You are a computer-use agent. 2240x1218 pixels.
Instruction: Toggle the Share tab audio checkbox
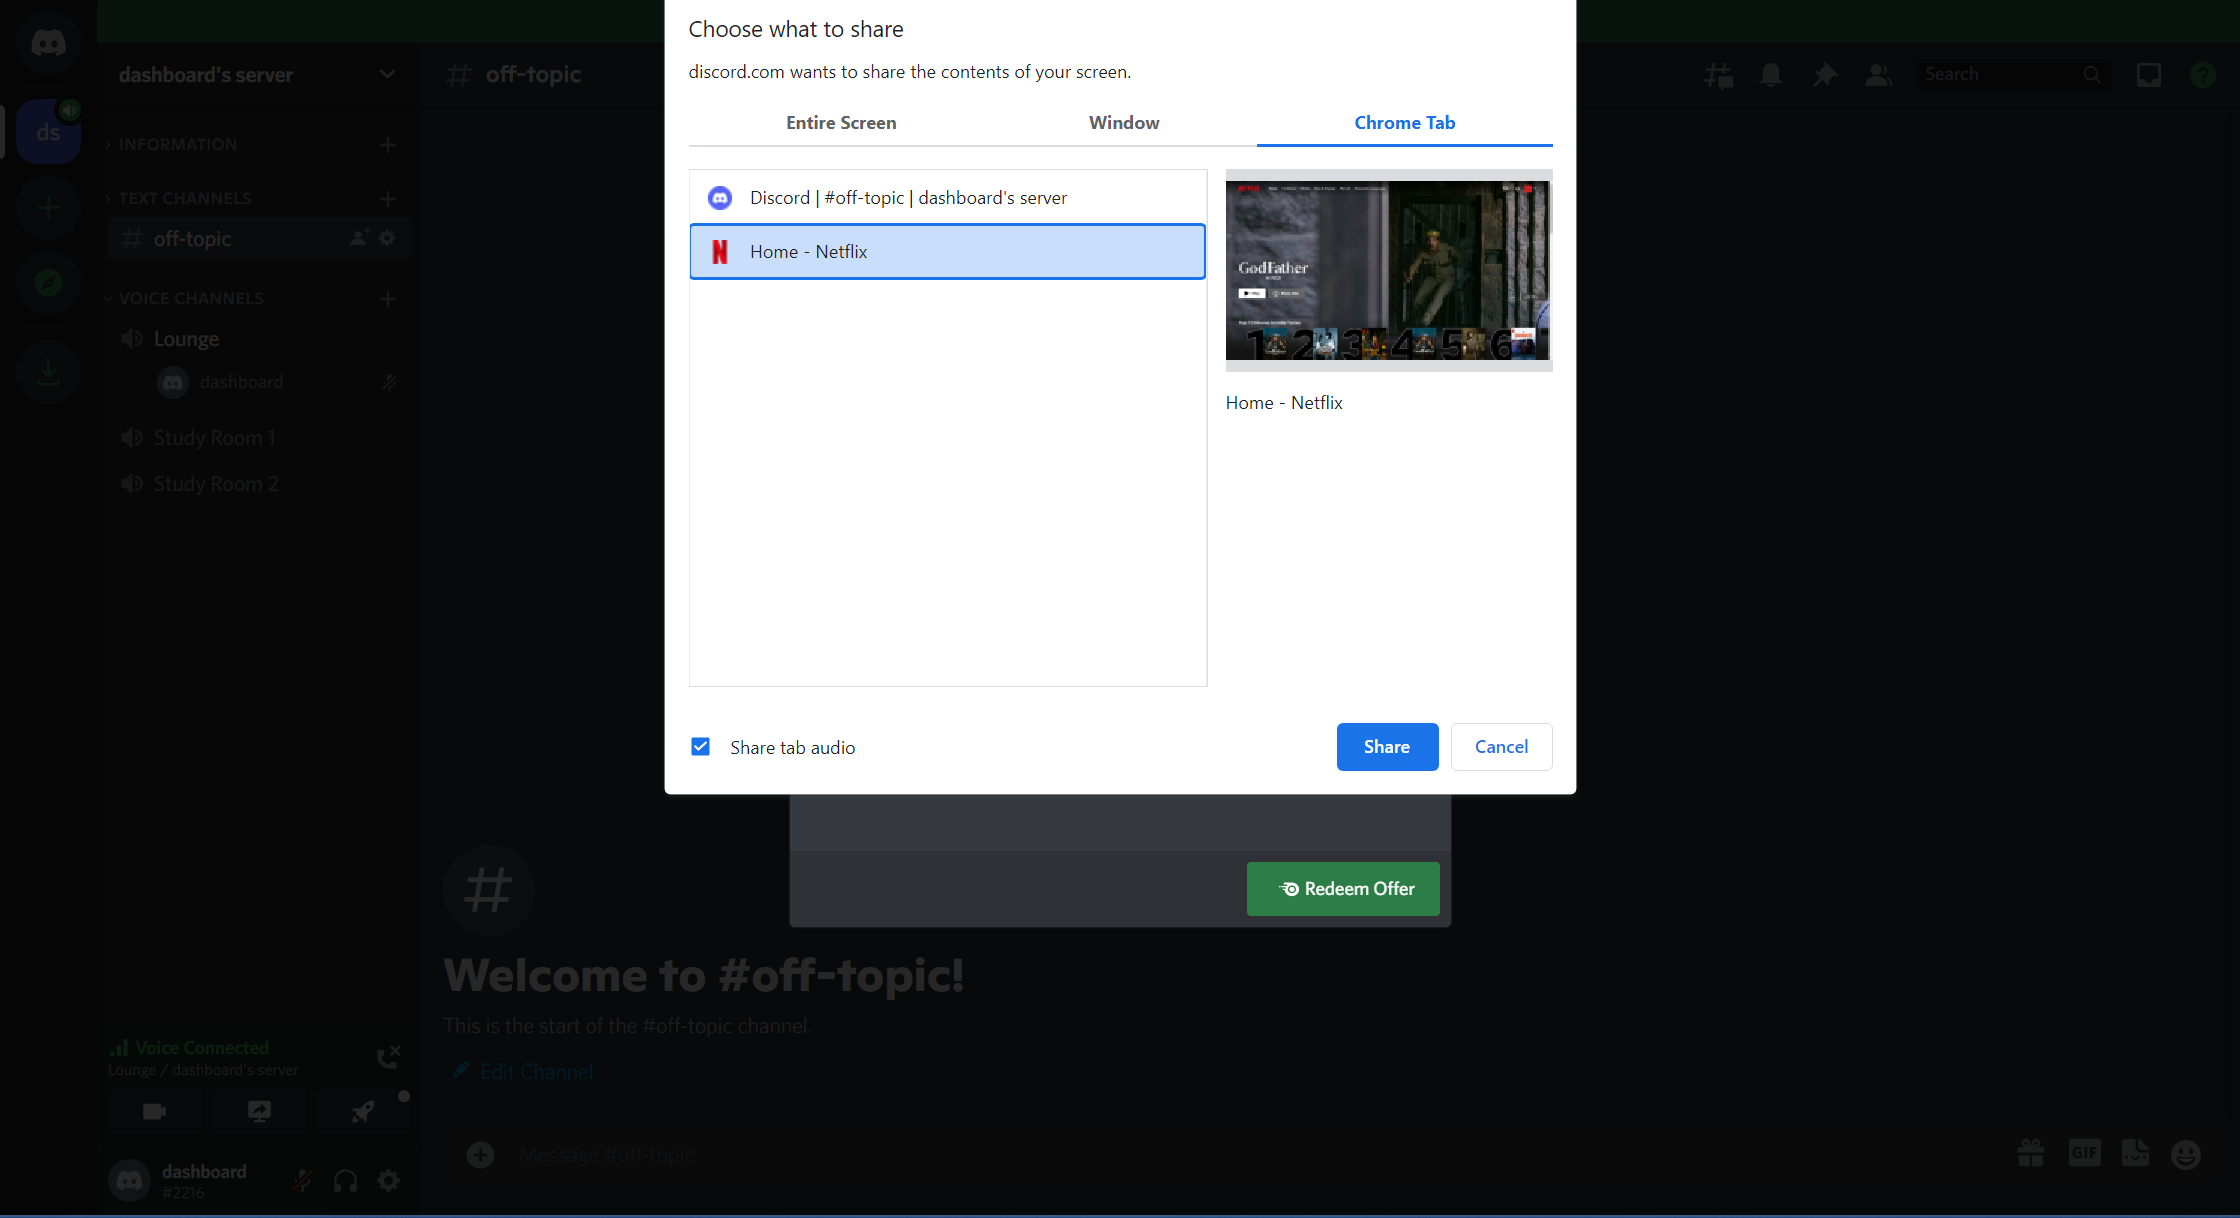(700, 746)
